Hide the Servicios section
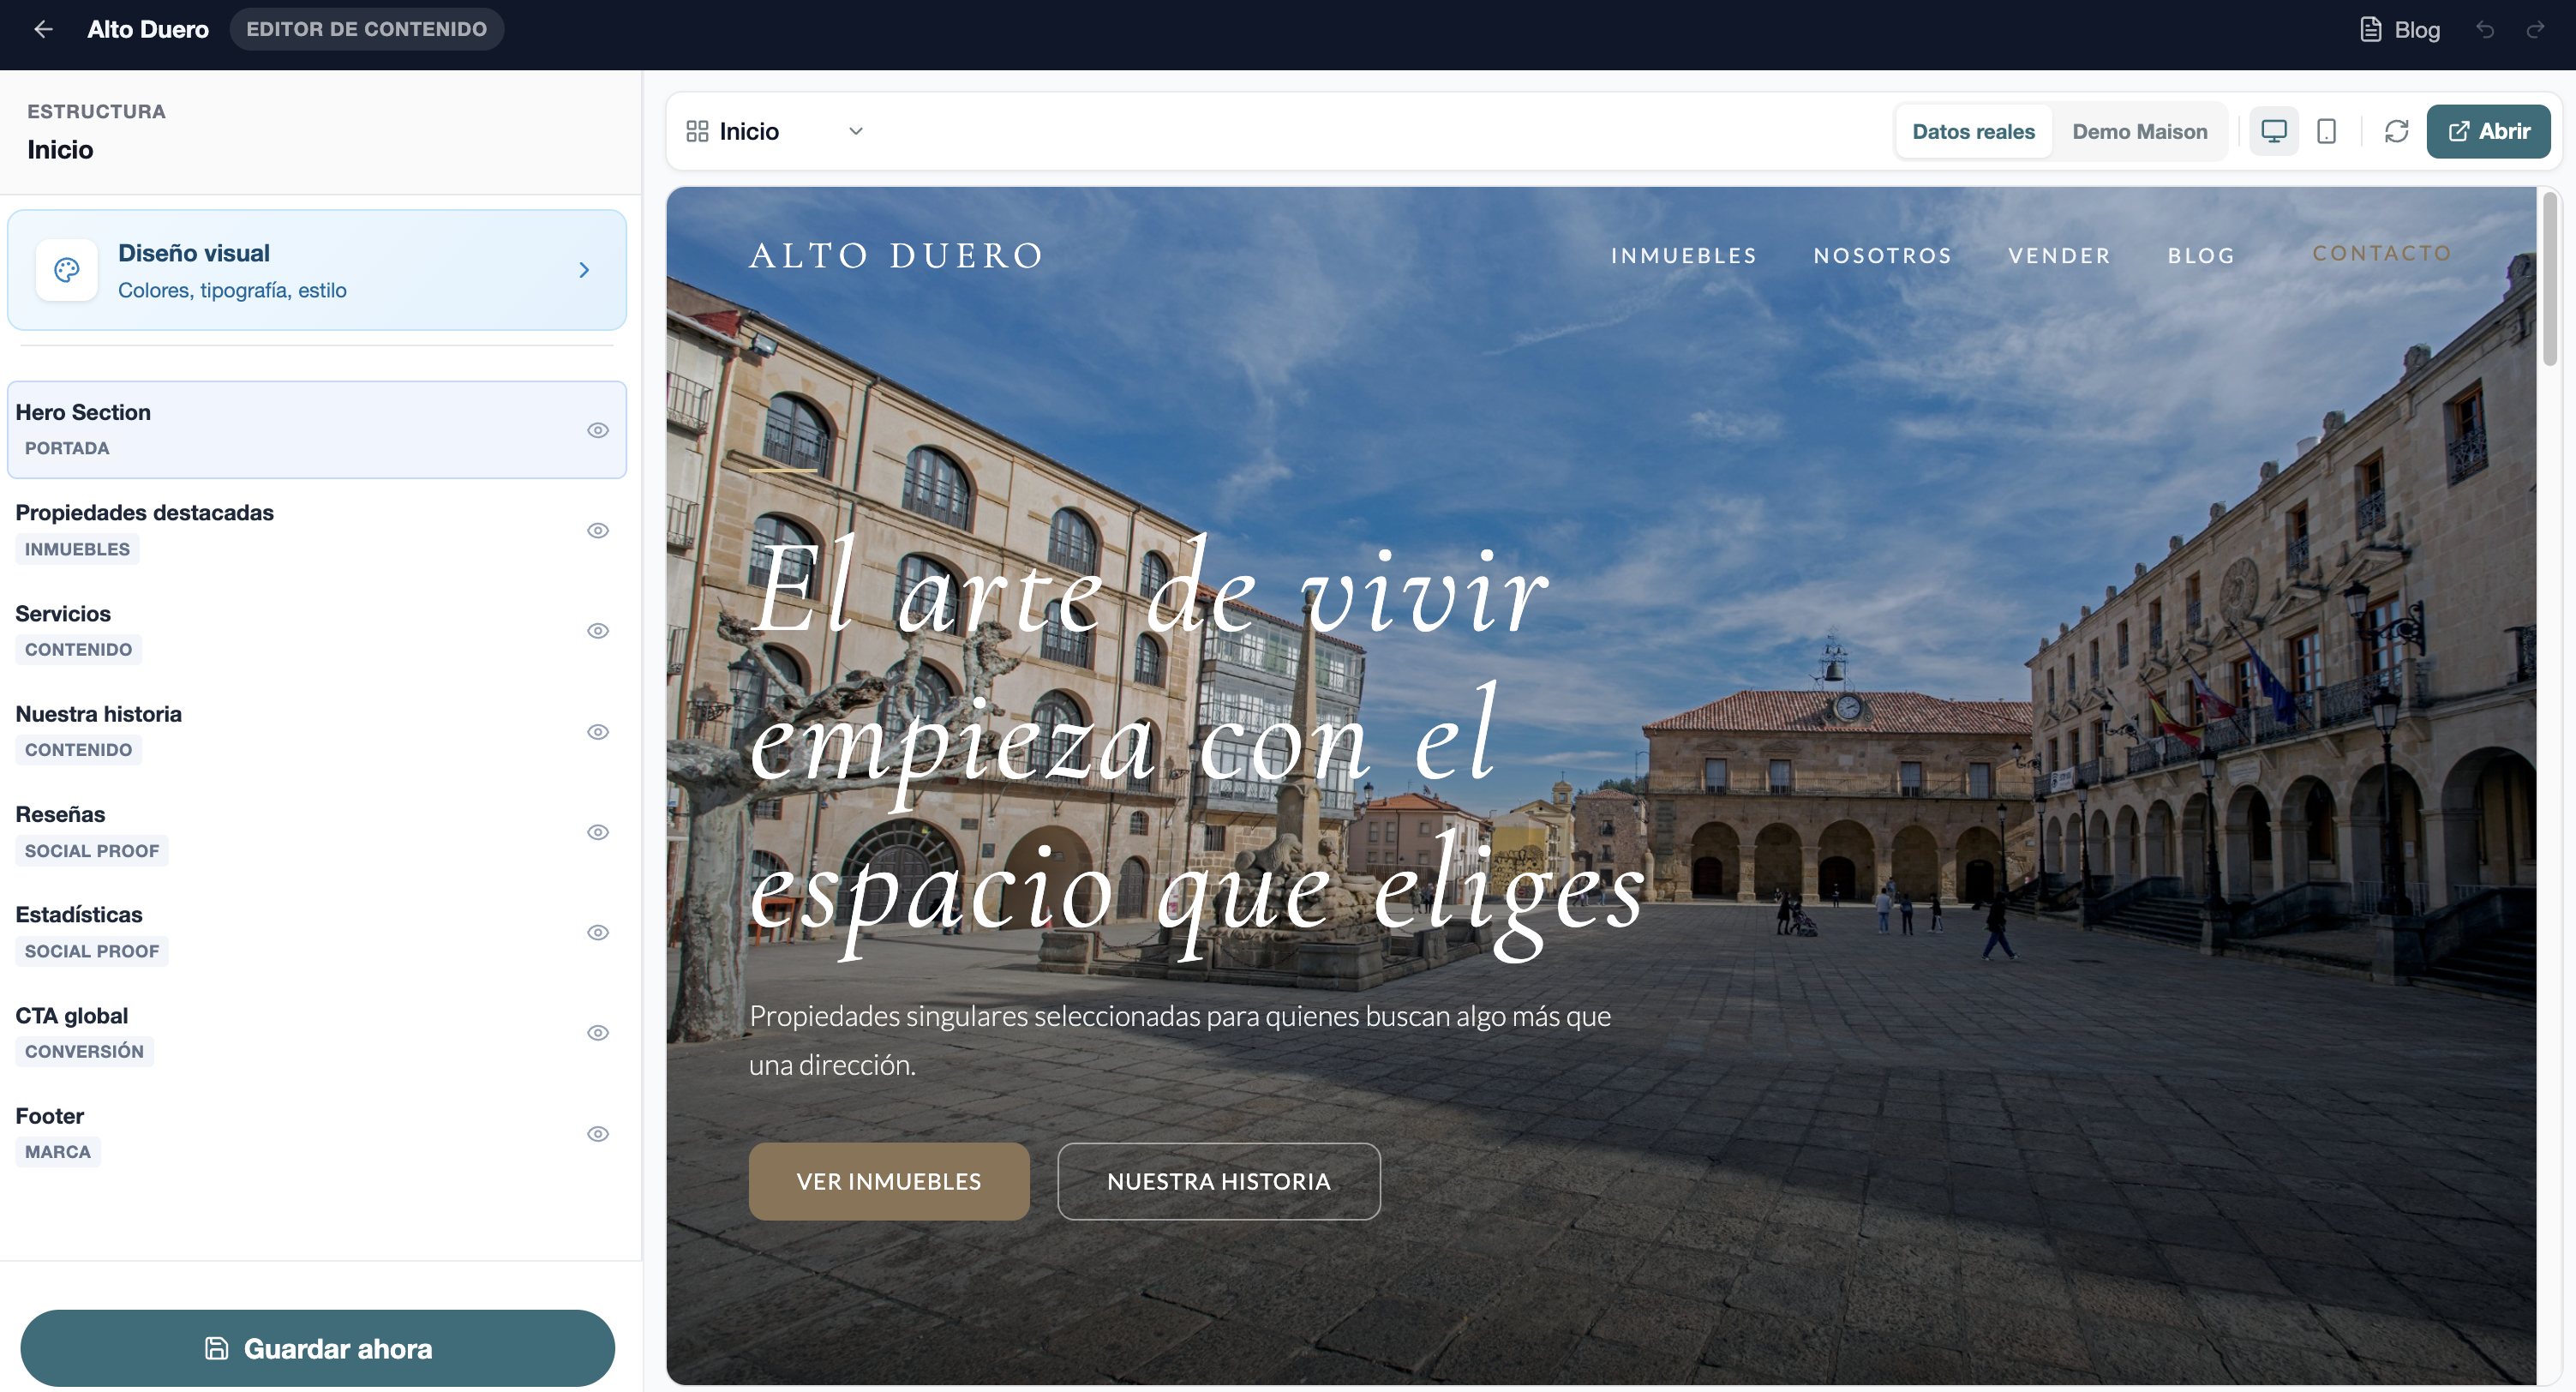2576x1392 pixels. 598,631
